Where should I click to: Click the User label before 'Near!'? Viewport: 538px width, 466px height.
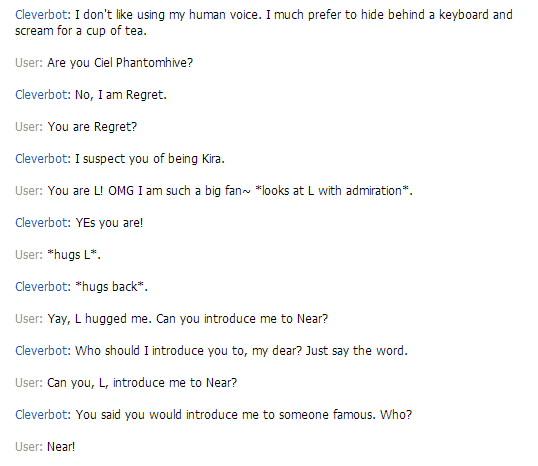[x=29, y=447]
